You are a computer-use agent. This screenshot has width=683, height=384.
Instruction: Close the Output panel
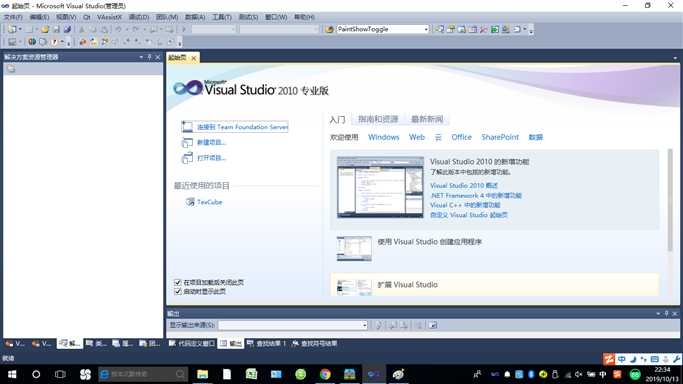[x=675, y=313]
